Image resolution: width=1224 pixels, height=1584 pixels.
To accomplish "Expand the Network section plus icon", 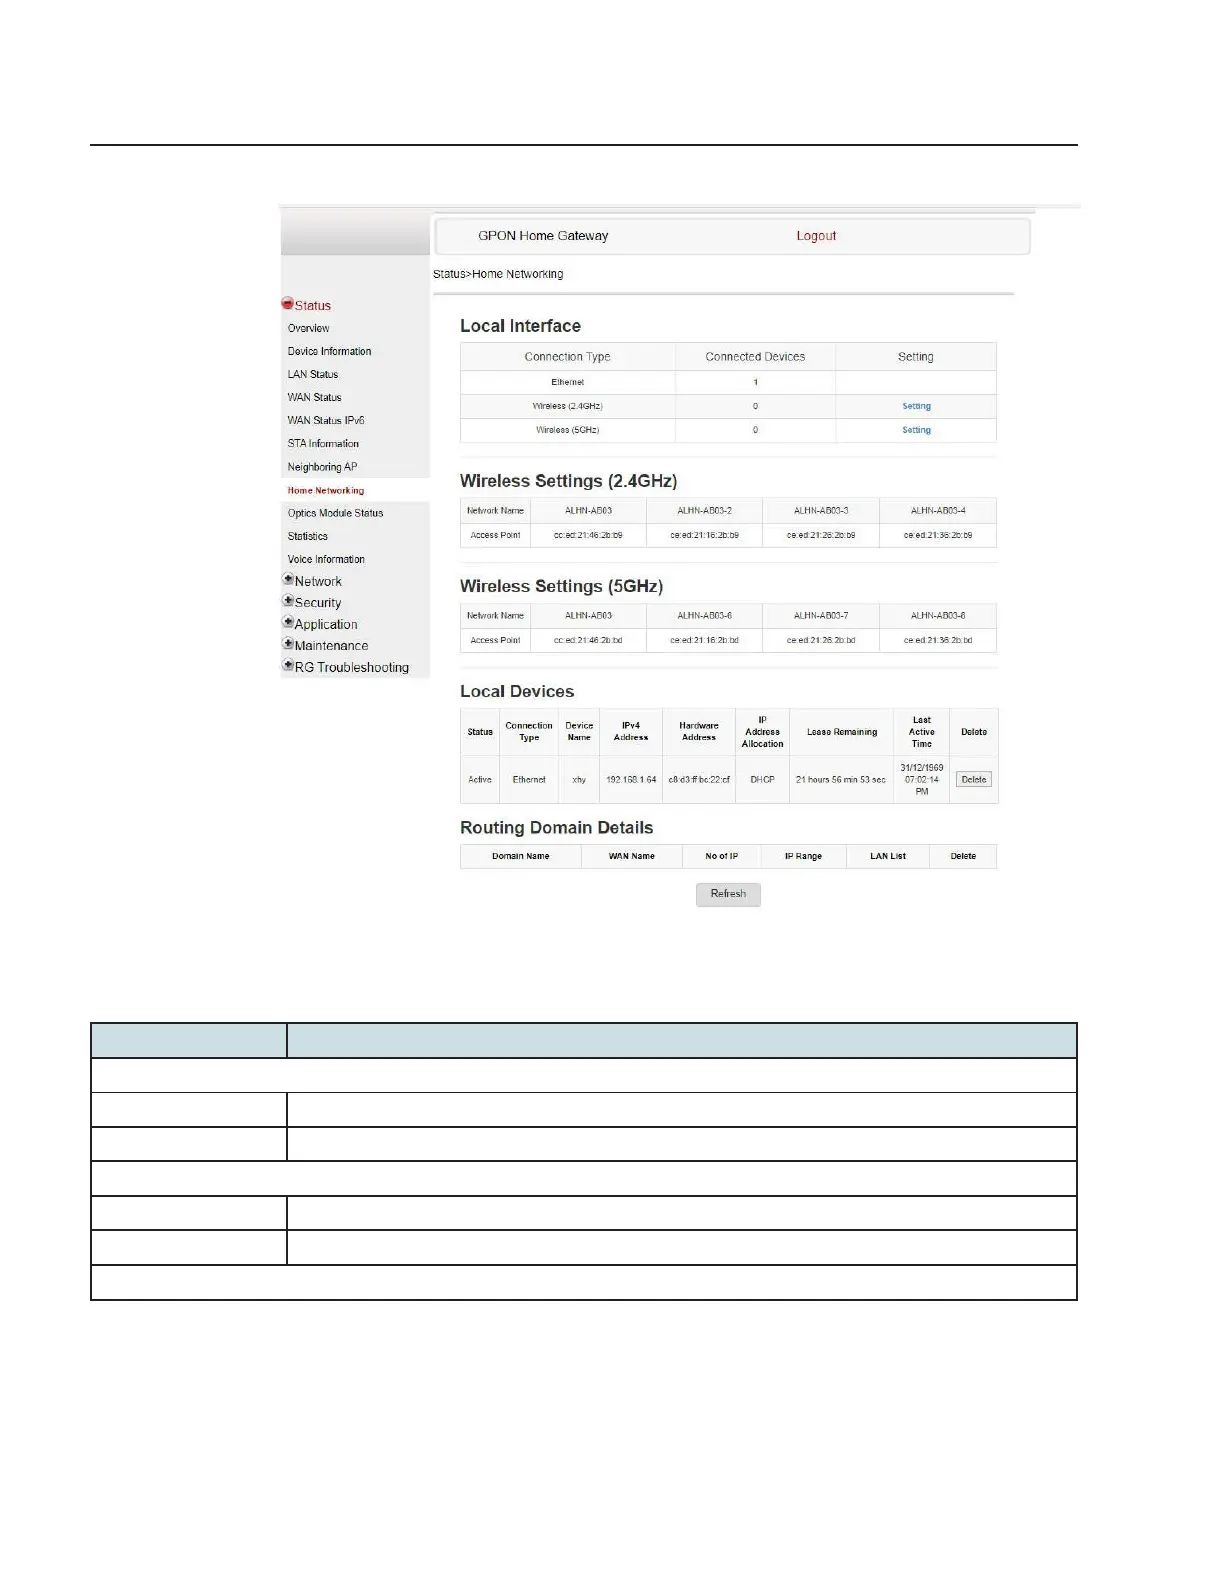I will (x=288, y=580).
